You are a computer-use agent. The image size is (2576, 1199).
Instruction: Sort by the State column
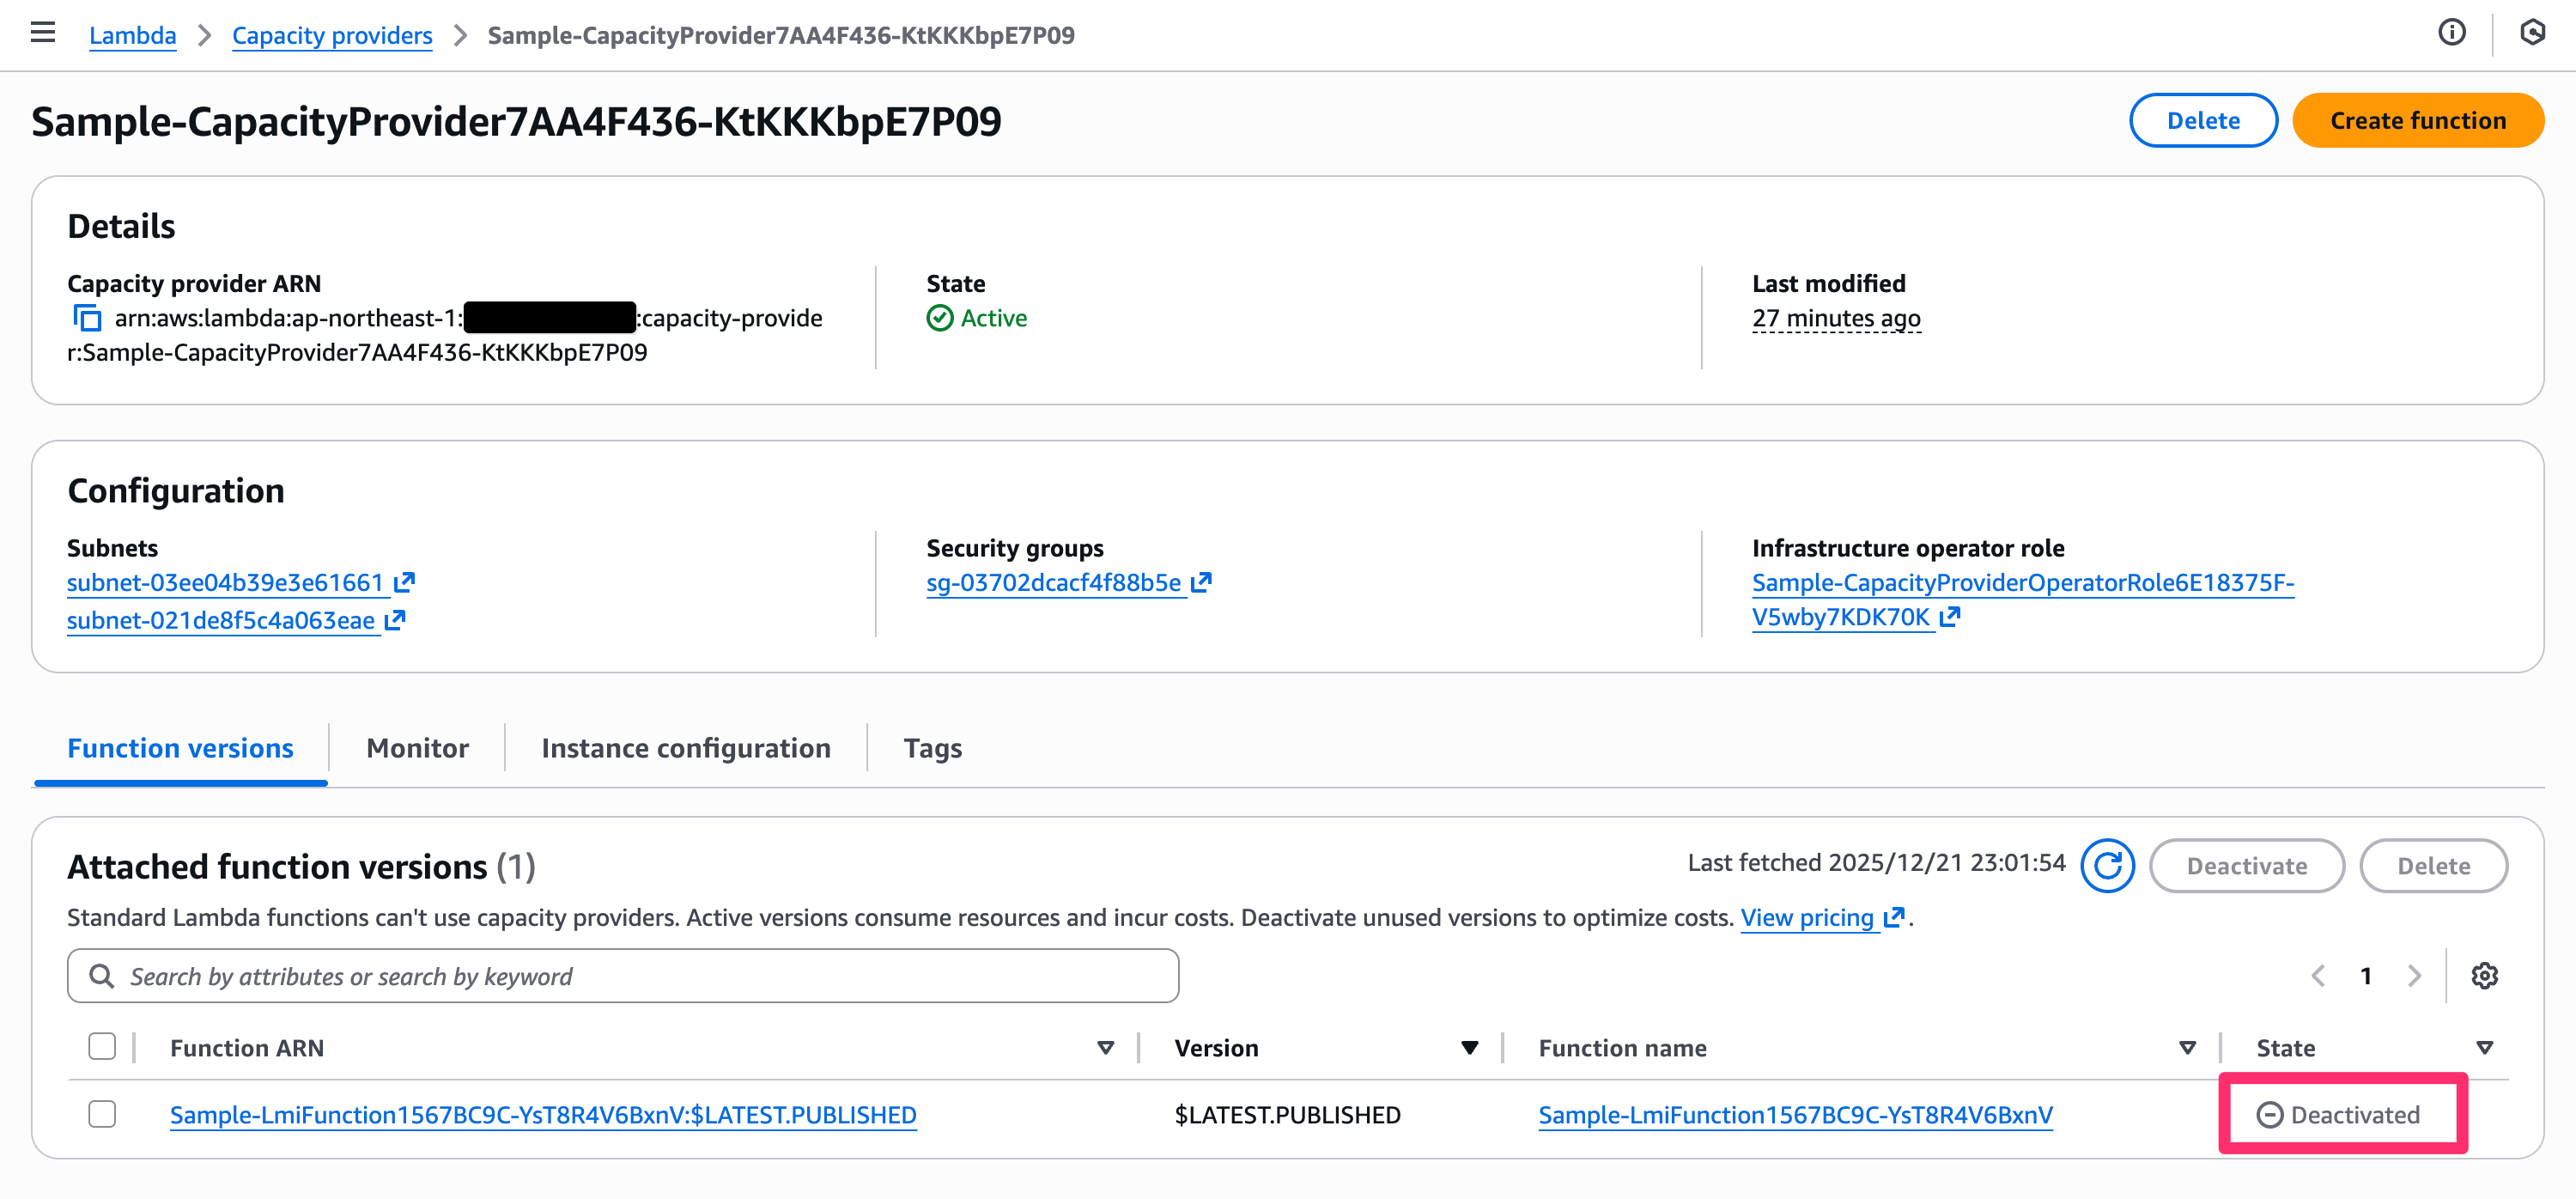(2484, 1048)
